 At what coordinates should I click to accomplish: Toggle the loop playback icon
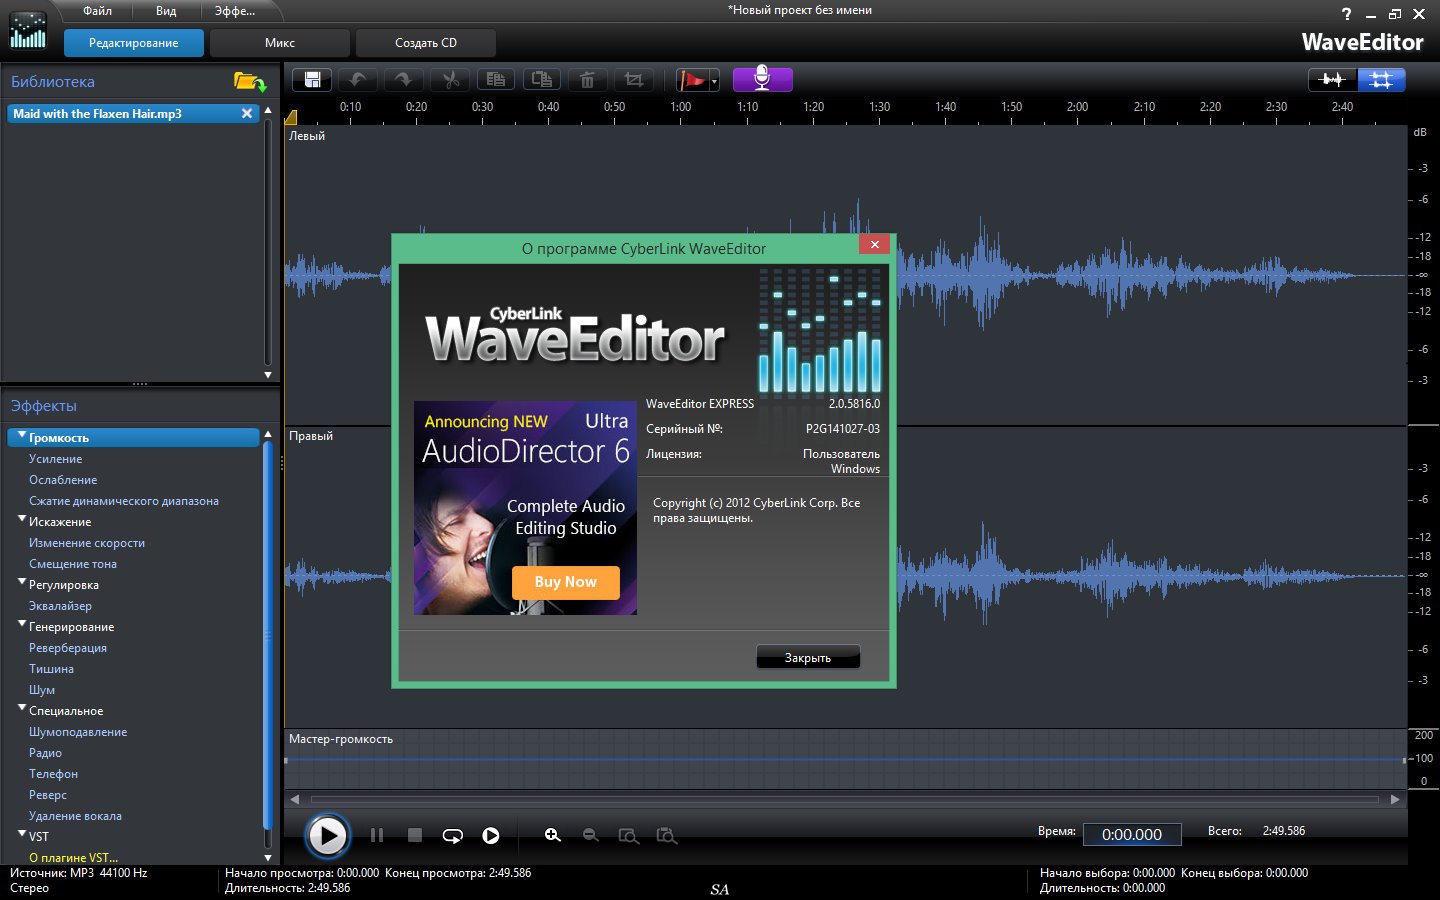pyautogui.click(x=453, y=836)
